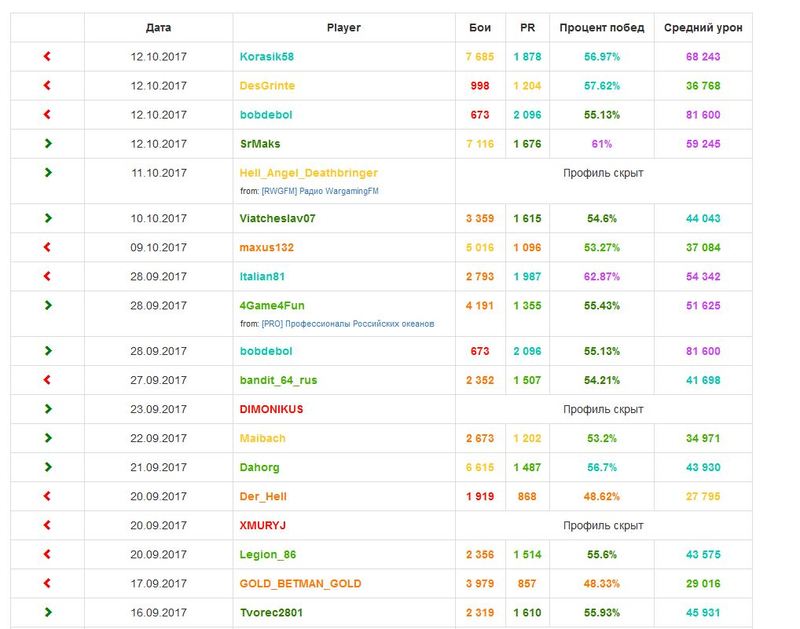Click the green arrow beside SrMaks
This screenshot has width=800, height=629.
47,144
